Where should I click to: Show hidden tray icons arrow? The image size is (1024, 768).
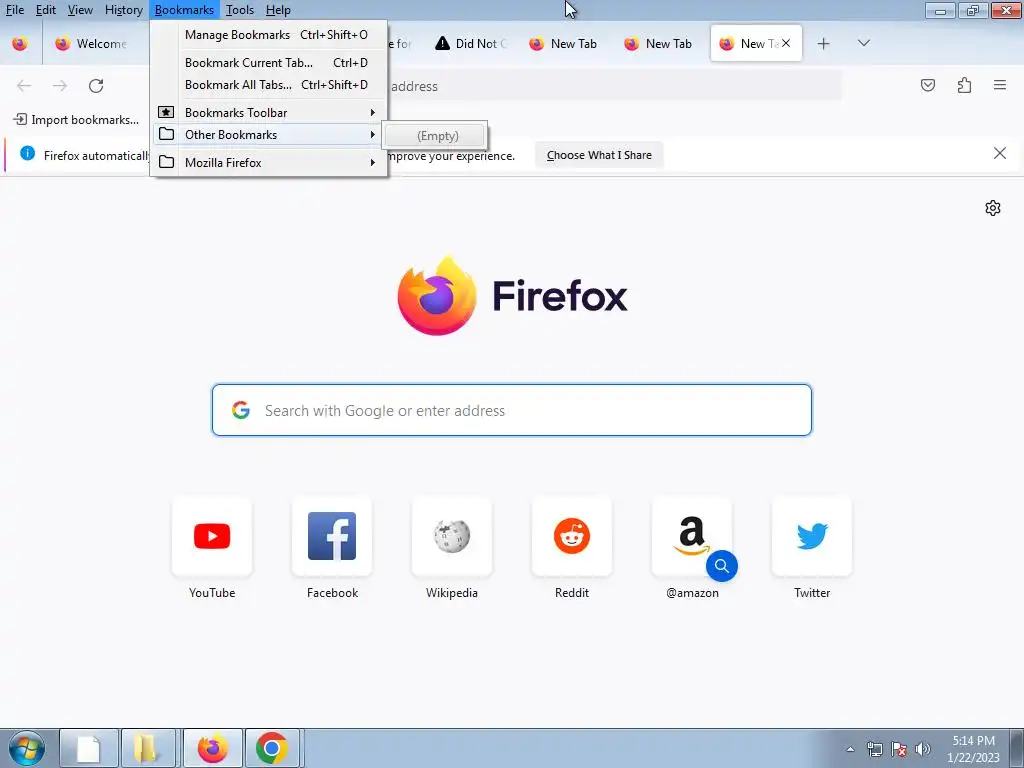[x=850, y=749]
